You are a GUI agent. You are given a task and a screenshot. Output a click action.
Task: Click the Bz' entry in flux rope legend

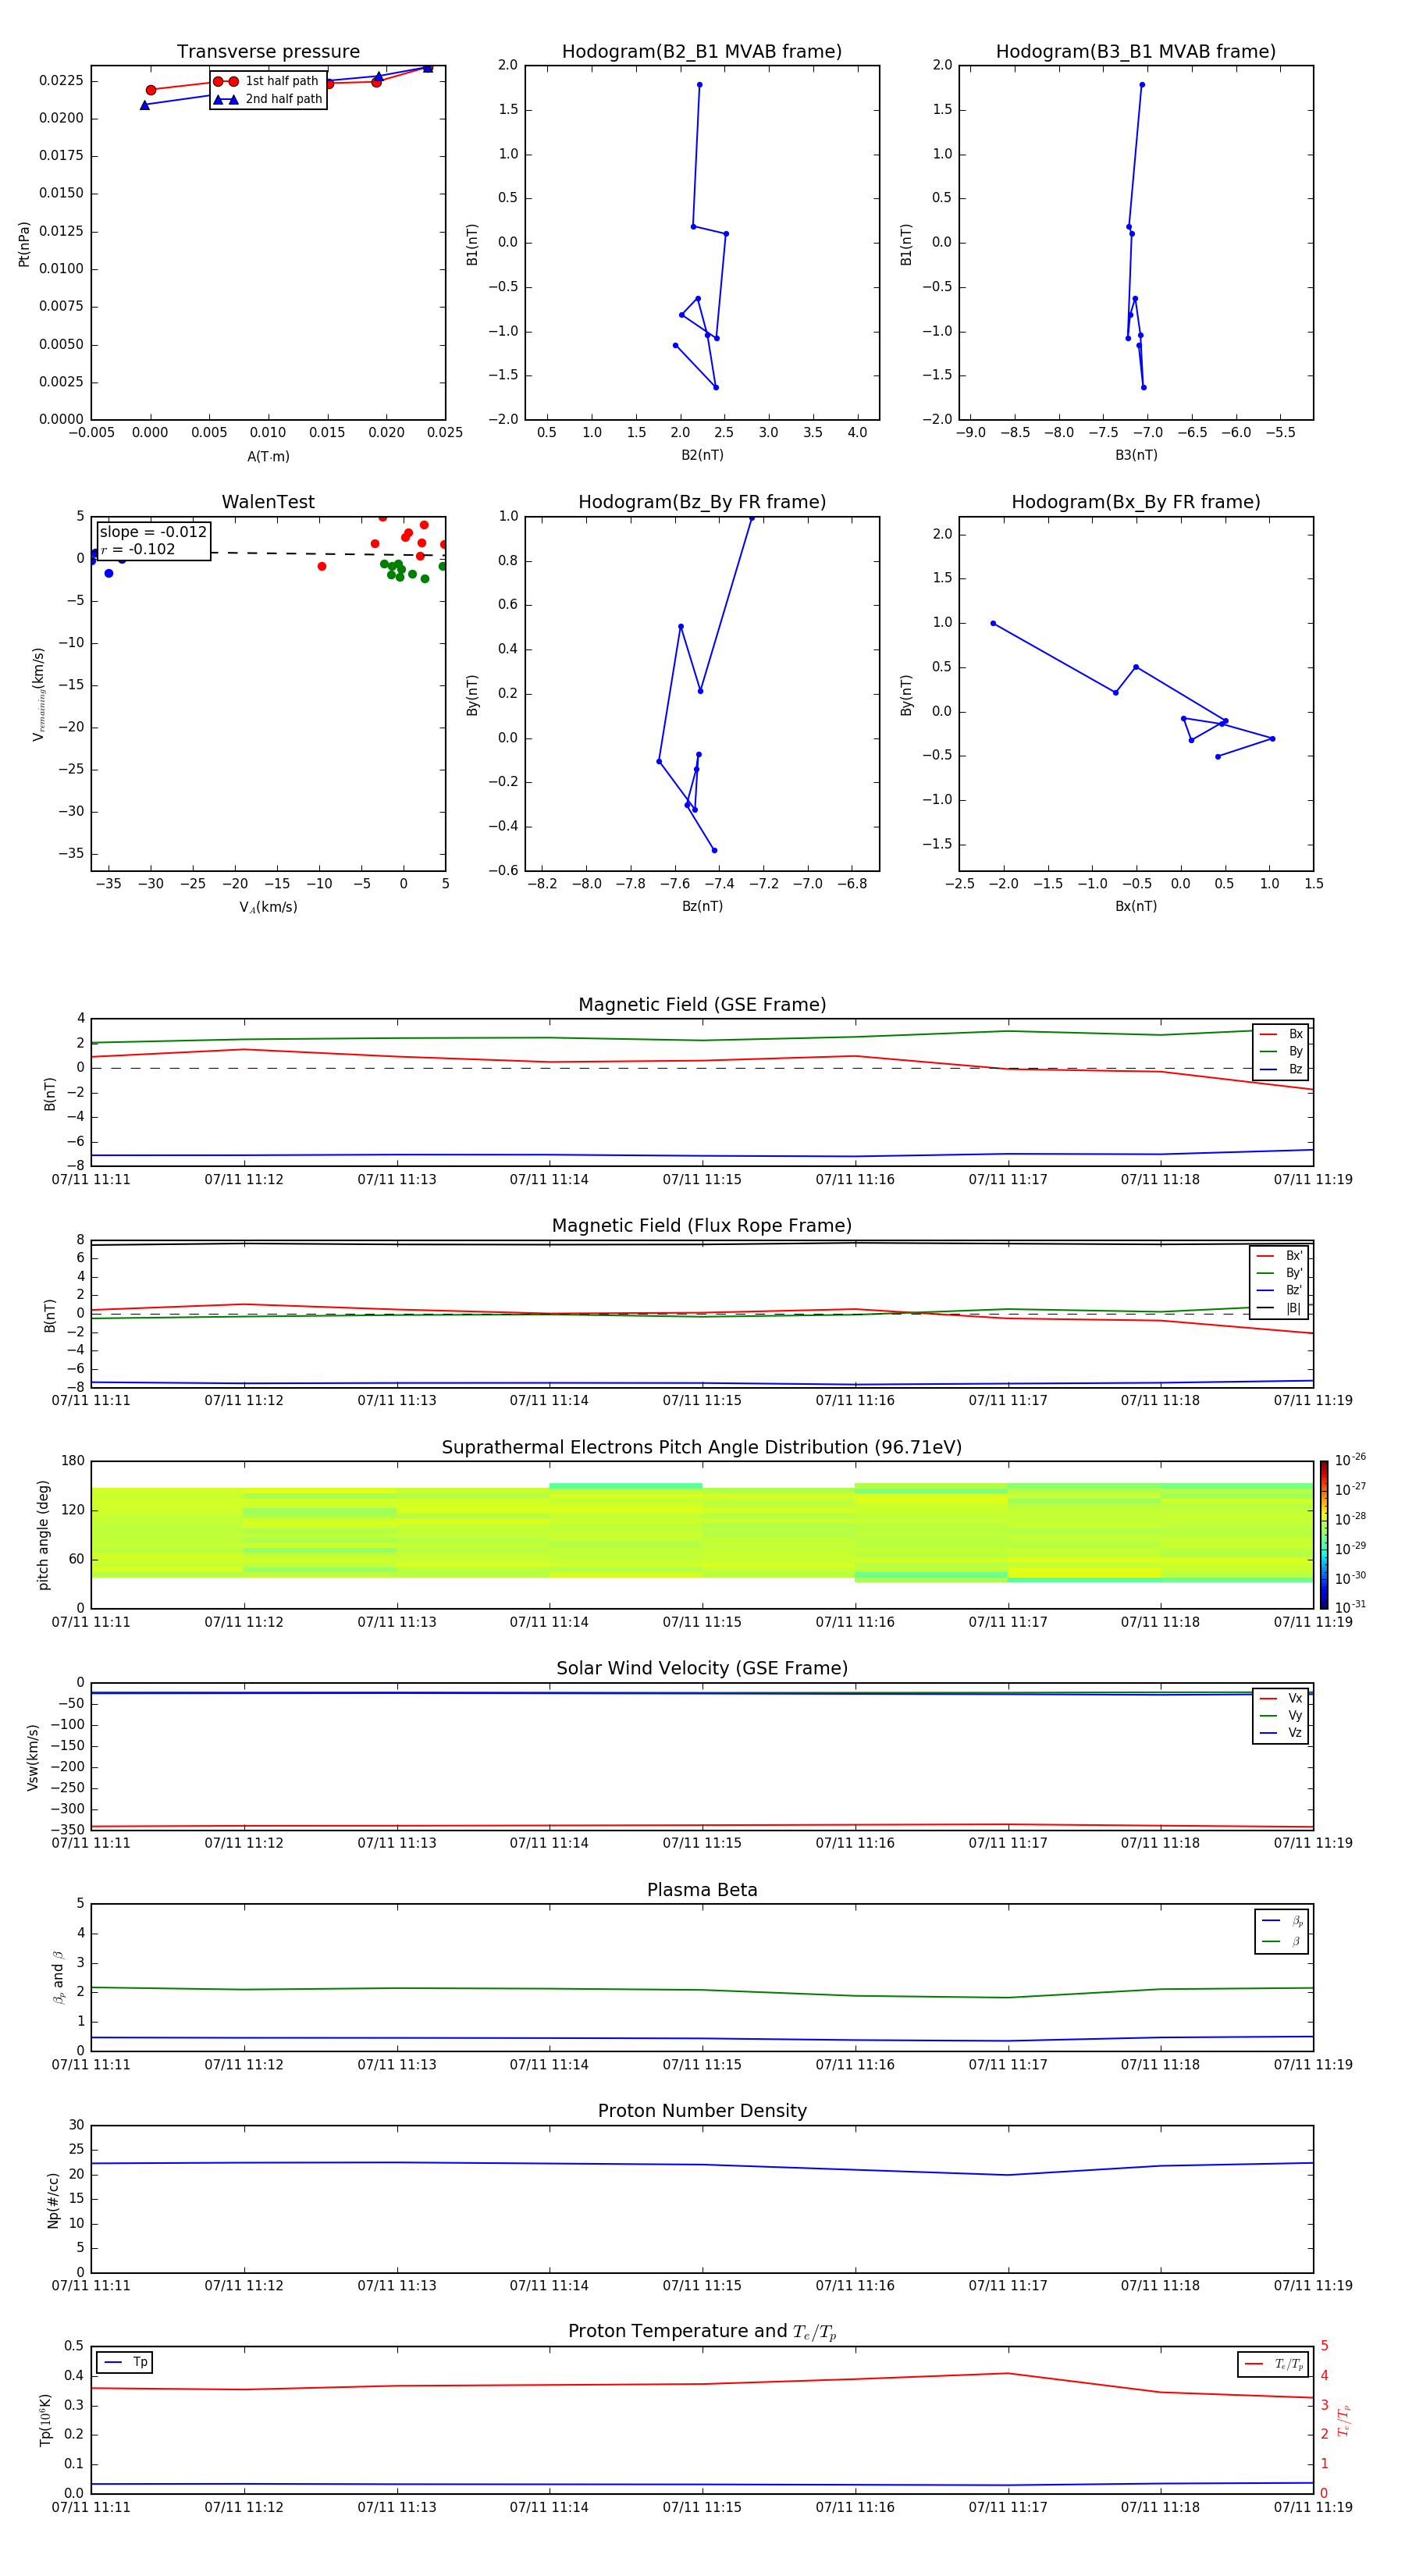1279,1291
